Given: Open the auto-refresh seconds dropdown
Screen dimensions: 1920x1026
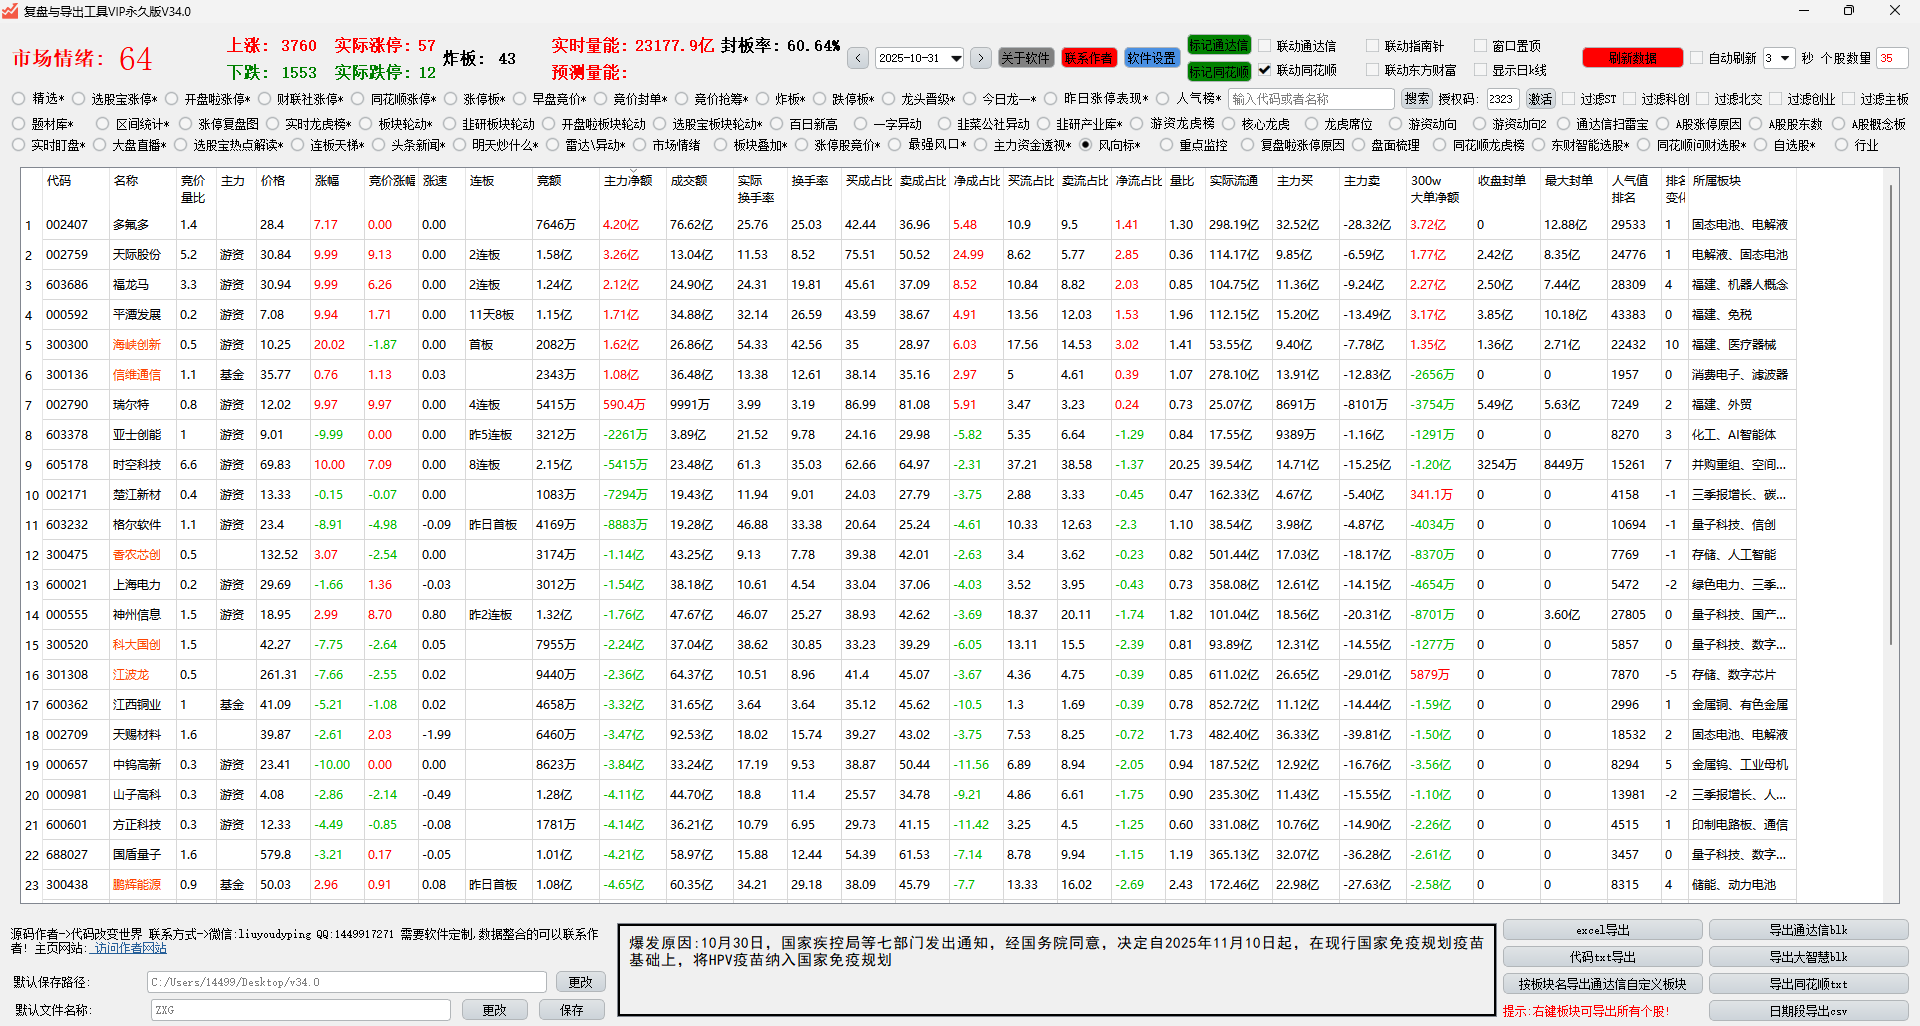Looking at the screenshot, I should 1785,58.
